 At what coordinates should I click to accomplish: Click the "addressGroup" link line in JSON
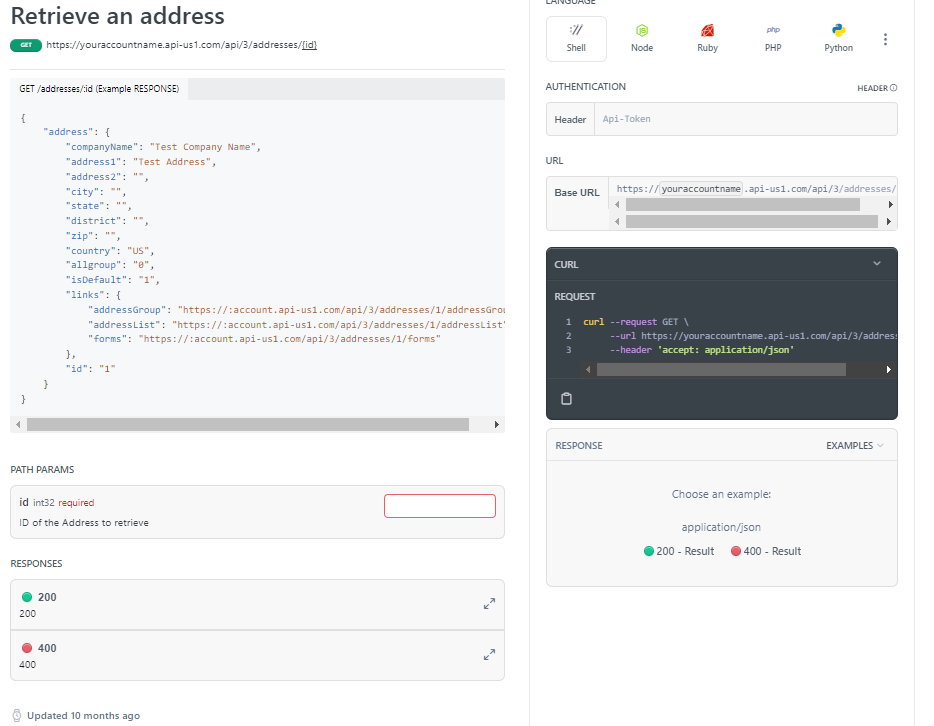(x=296, y=310)
